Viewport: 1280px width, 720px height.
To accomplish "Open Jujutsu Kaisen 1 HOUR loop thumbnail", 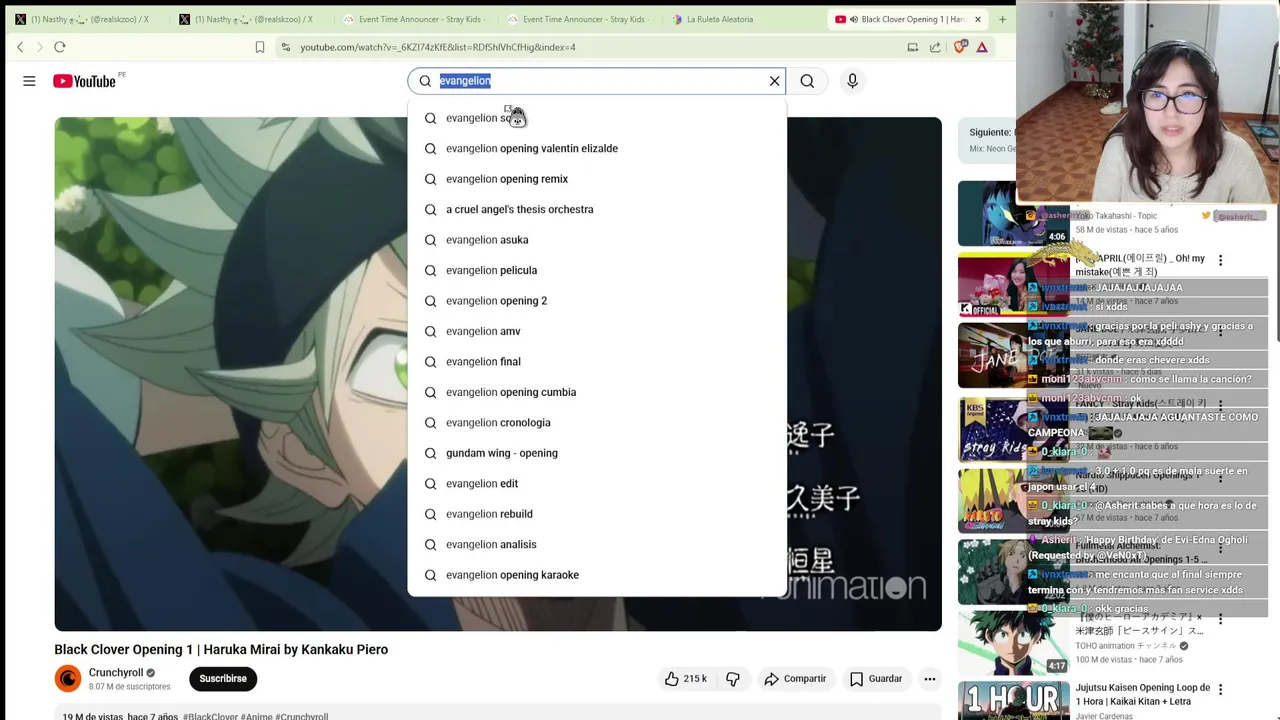I will point(1013,700).
